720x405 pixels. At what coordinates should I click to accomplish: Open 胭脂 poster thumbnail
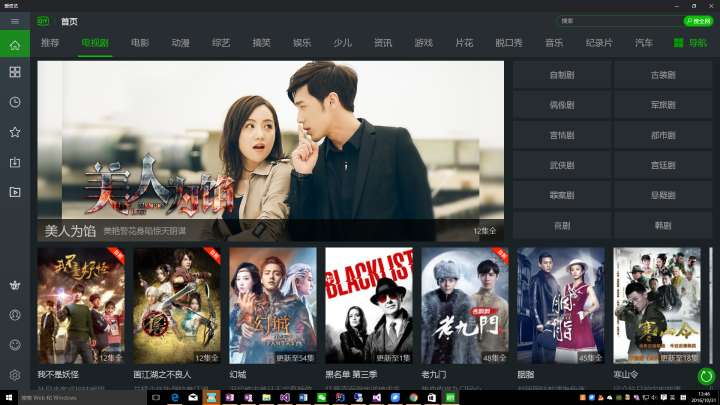561,306
